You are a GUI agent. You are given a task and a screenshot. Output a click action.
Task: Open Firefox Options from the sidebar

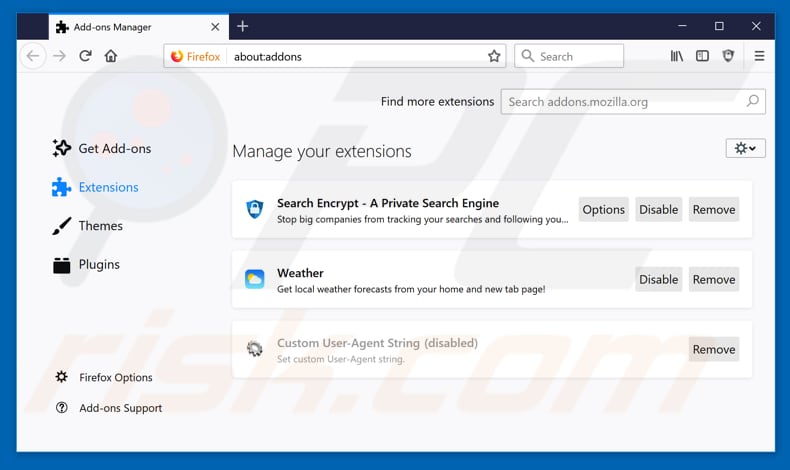click(104, 377)
